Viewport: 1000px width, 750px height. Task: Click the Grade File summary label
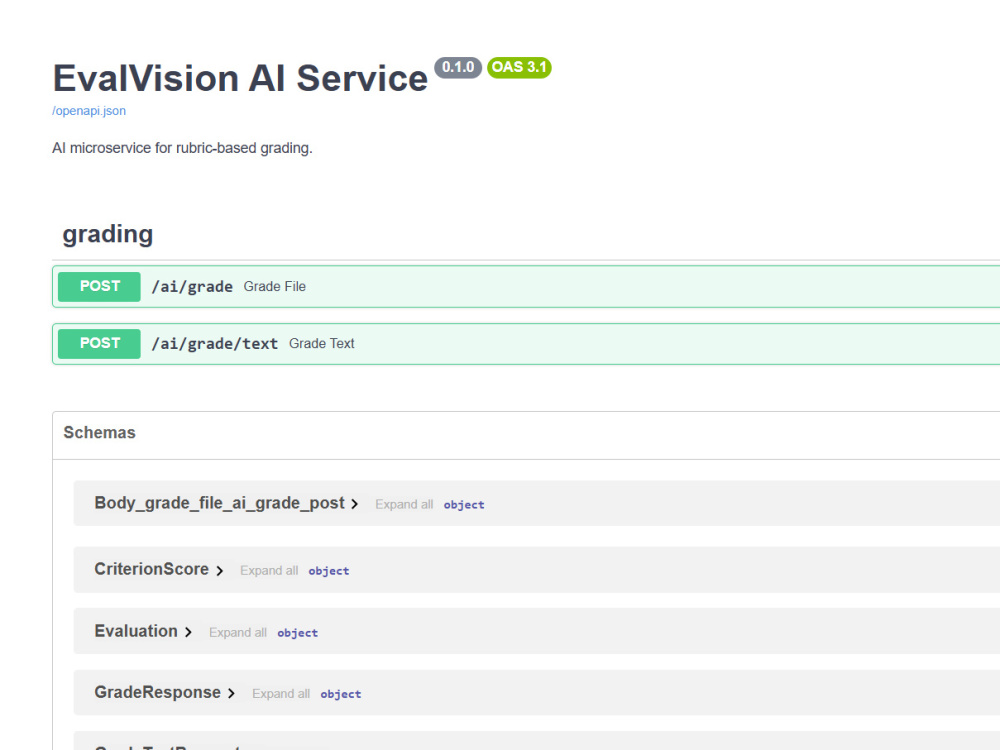(275, 287)
